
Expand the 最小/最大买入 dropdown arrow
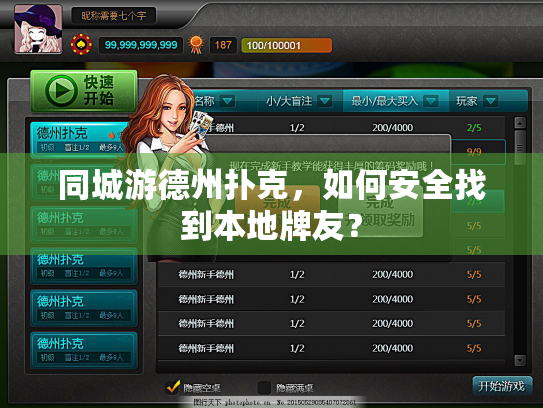coord(431,101)
